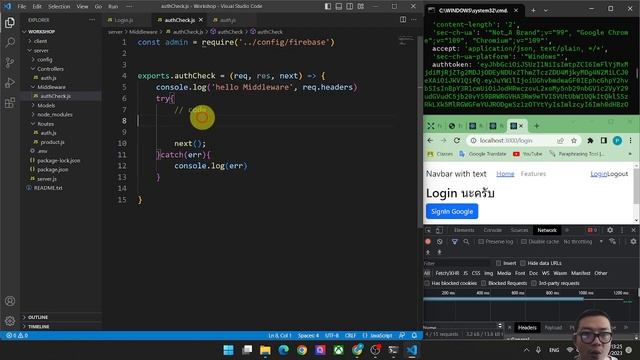The image size is (640, 360).
Task: Open the View menu
Action: [82, 7]
